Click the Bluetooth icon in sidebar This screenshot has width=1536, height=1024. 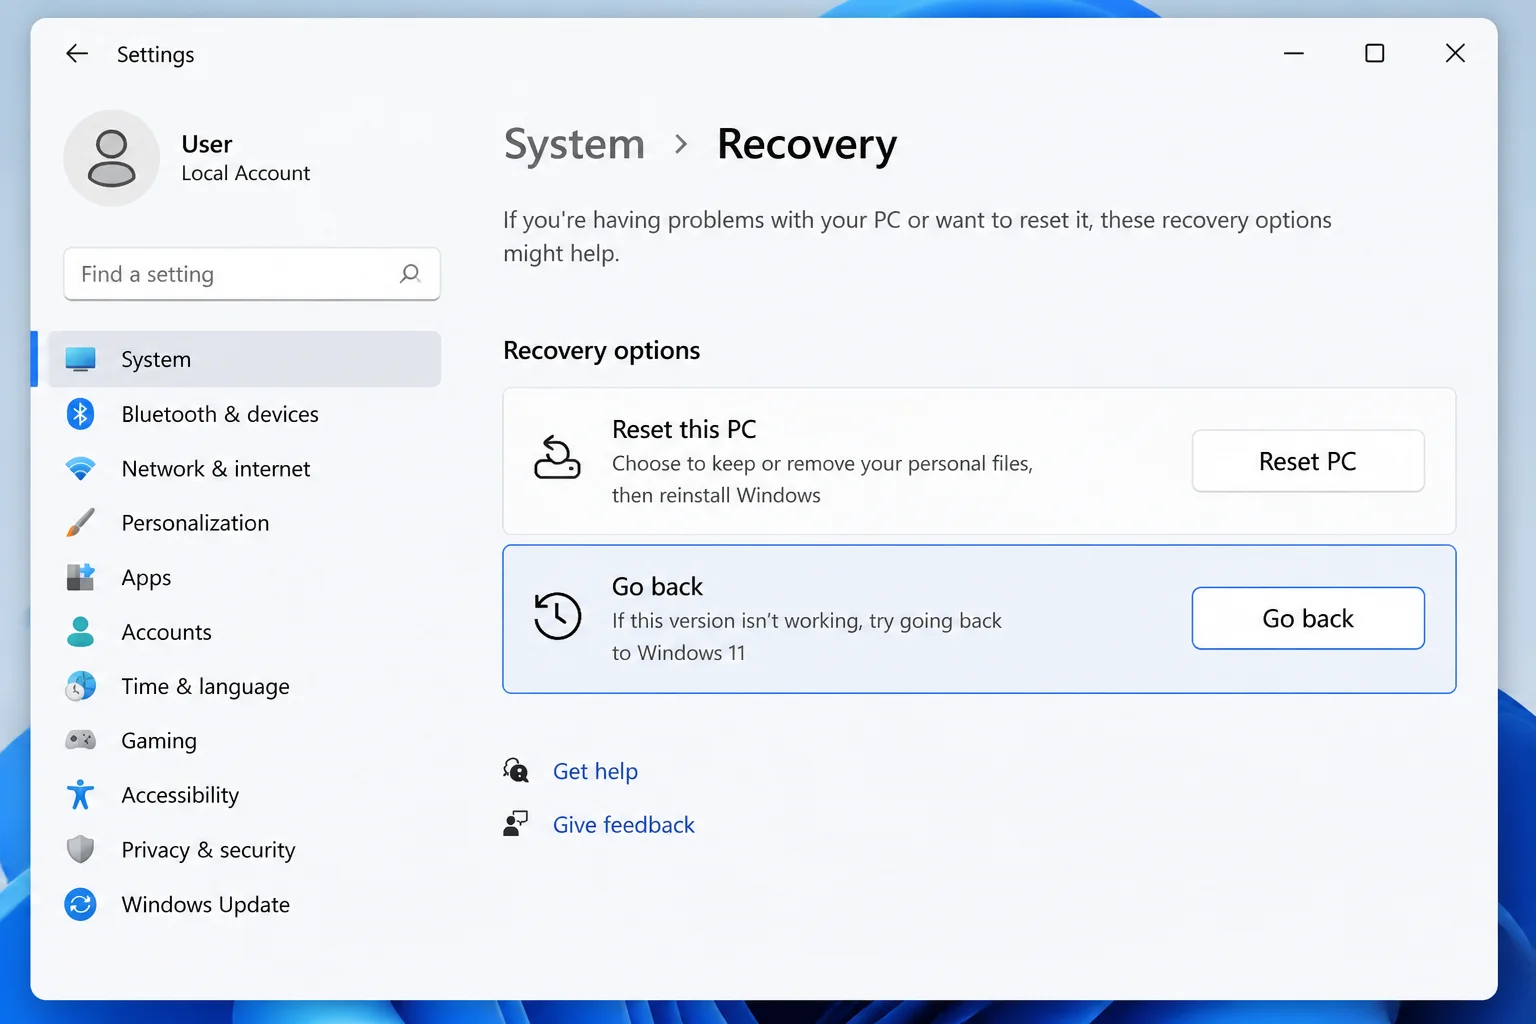81,414
